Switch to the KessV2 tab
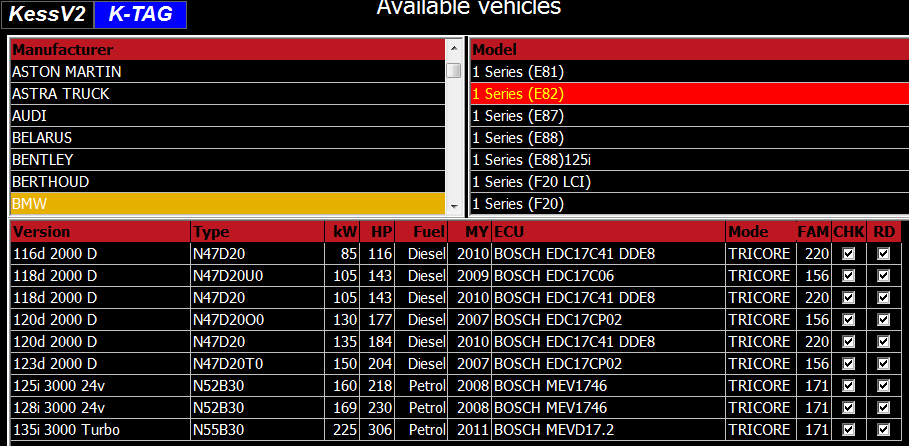Screen dimensions: 909x446 [48, 14]
